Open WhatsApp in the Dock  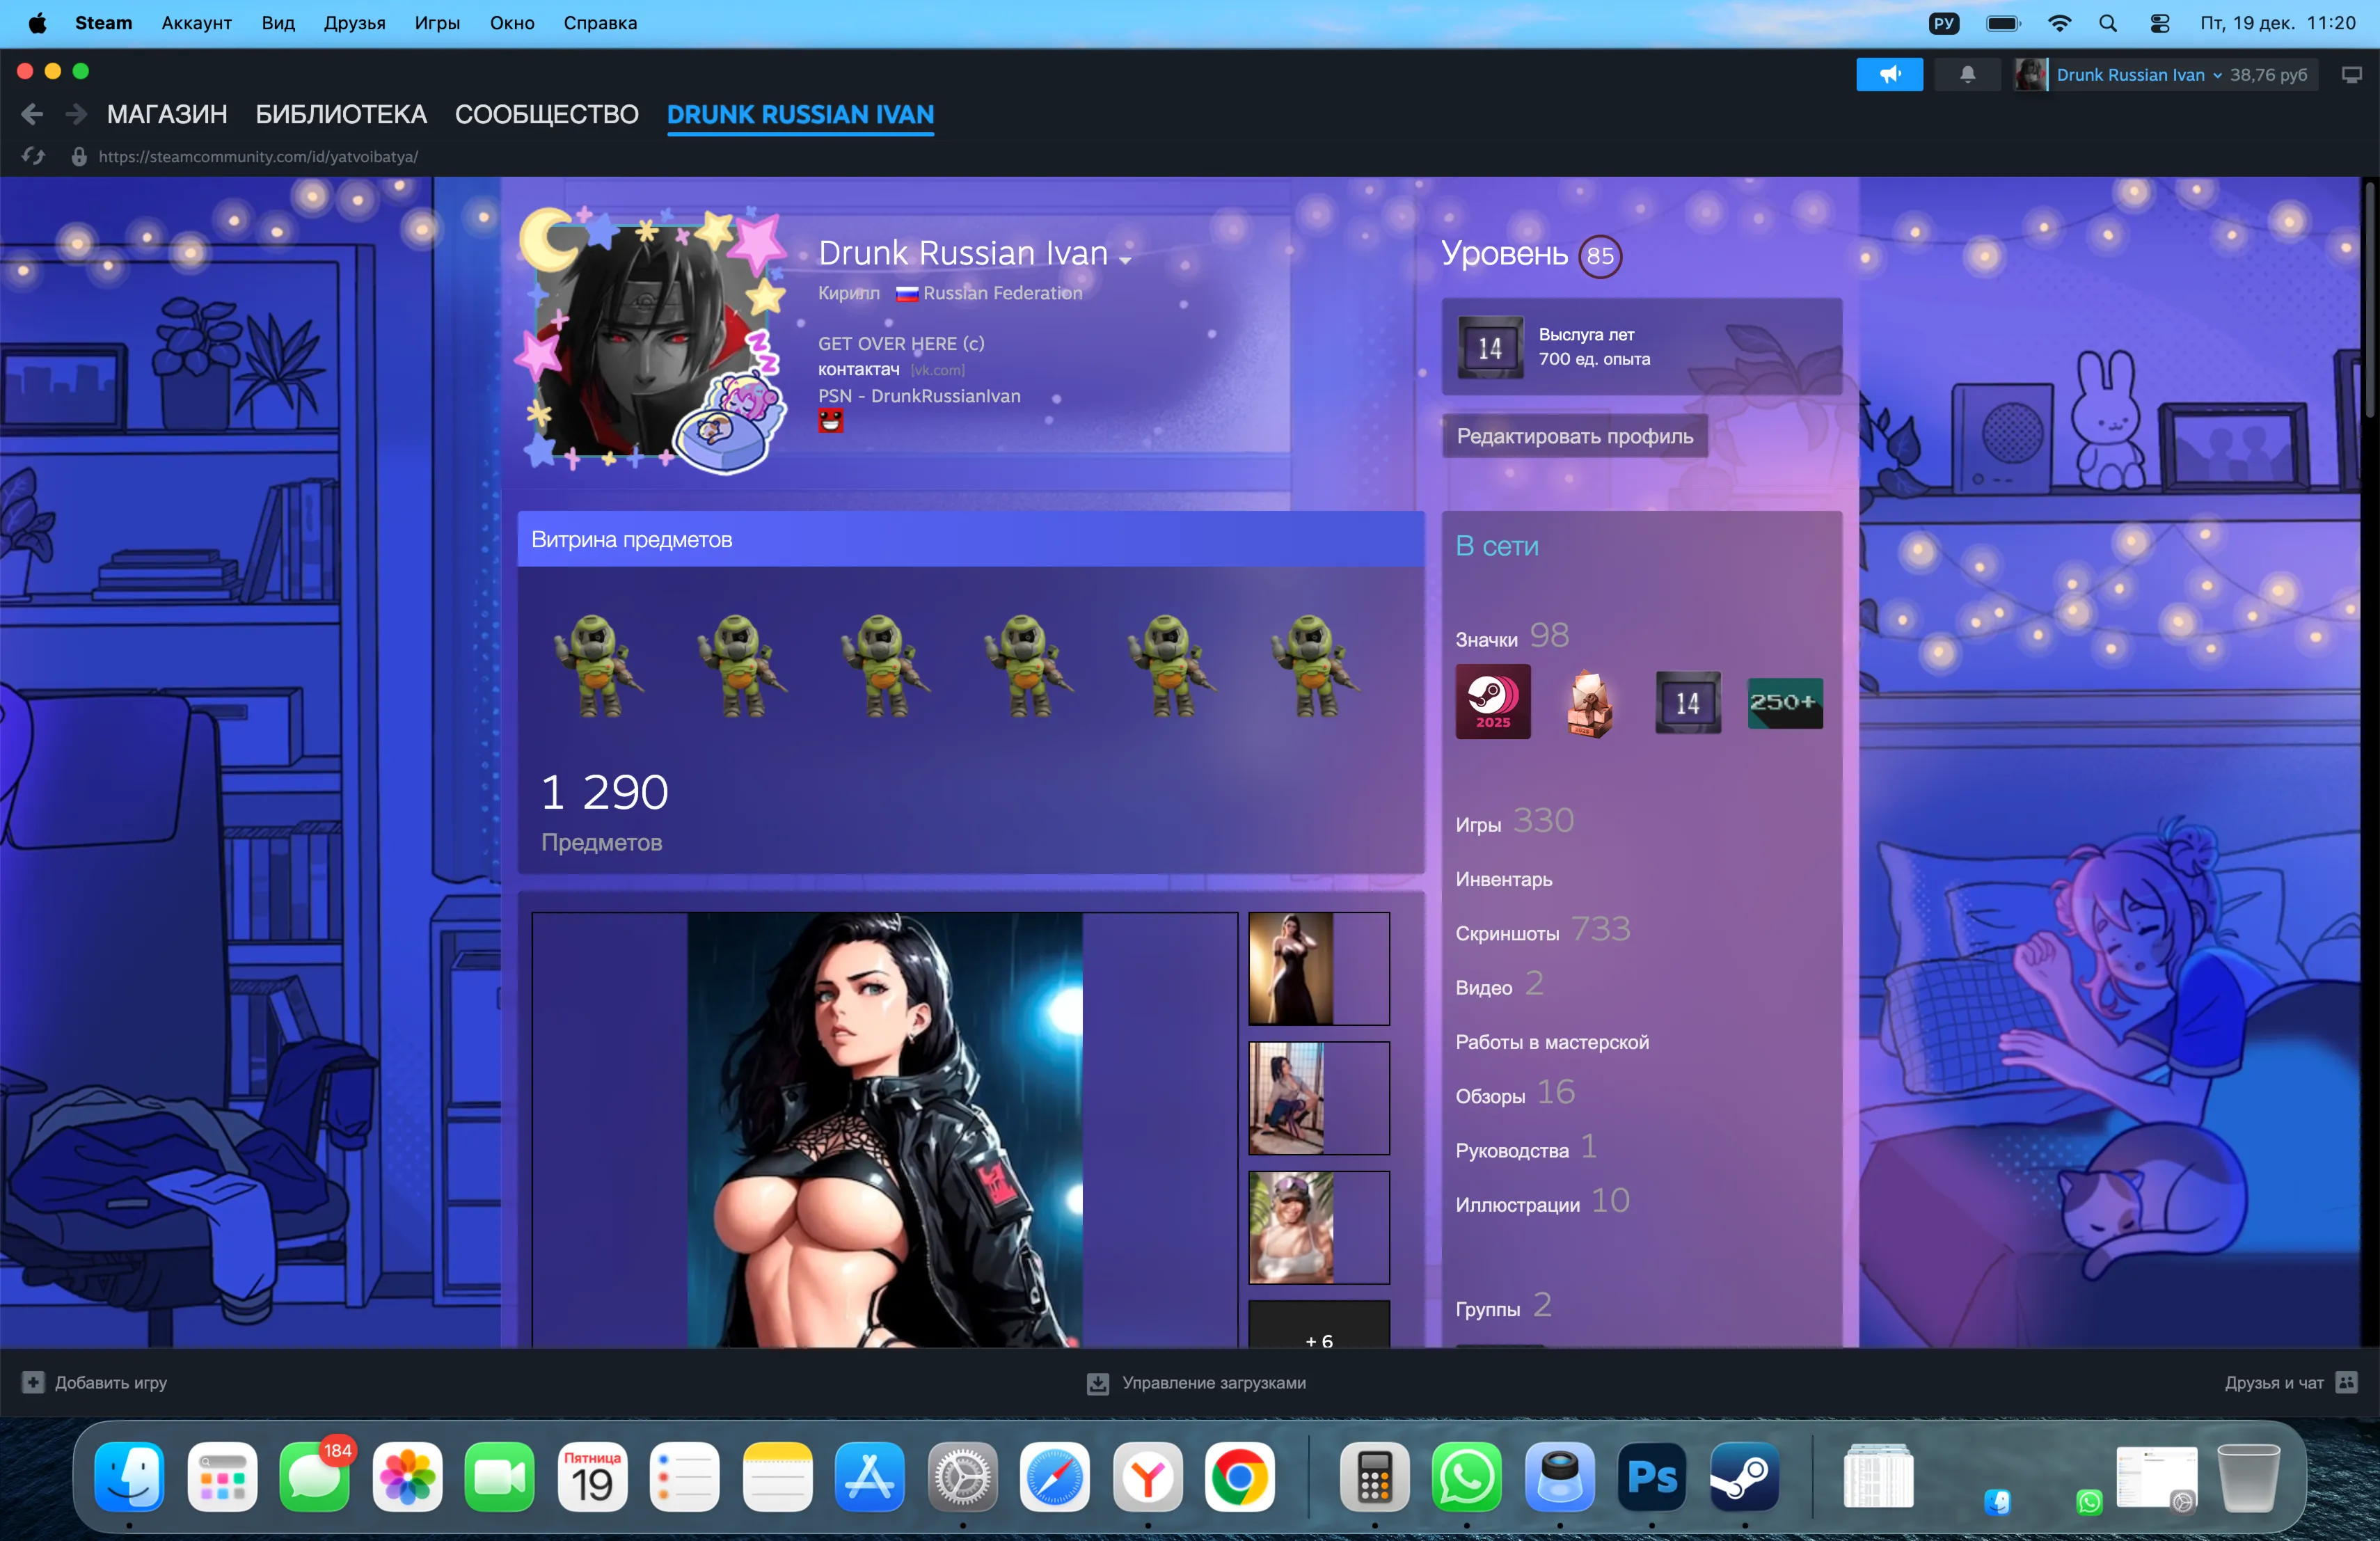click(1467, 1476)
